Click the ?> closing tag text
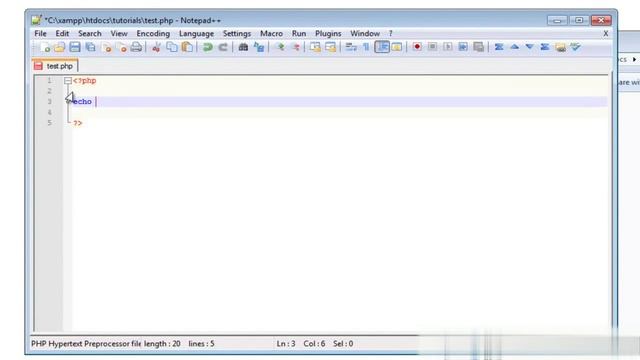Image resolution: width=640 pixels, height=360 pixels. point(78,123)
